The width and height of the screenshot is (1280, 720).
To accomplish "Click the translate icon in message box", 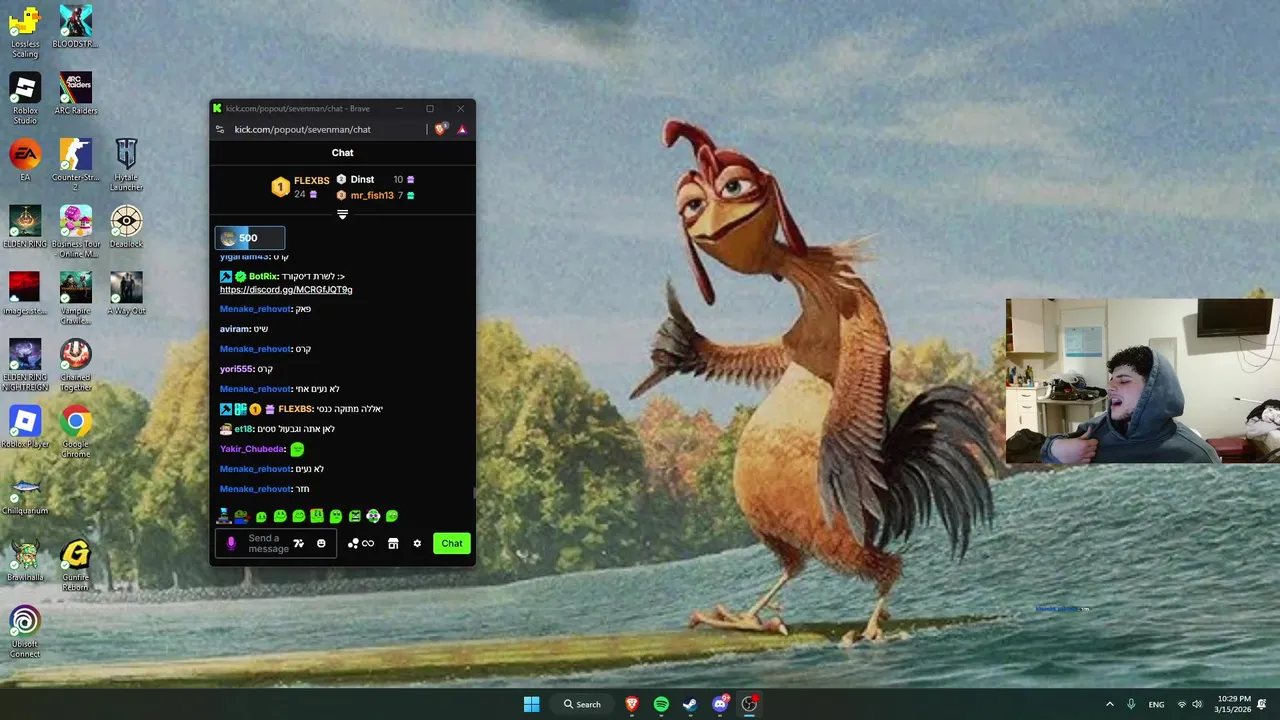I will [x=298, y=543].
